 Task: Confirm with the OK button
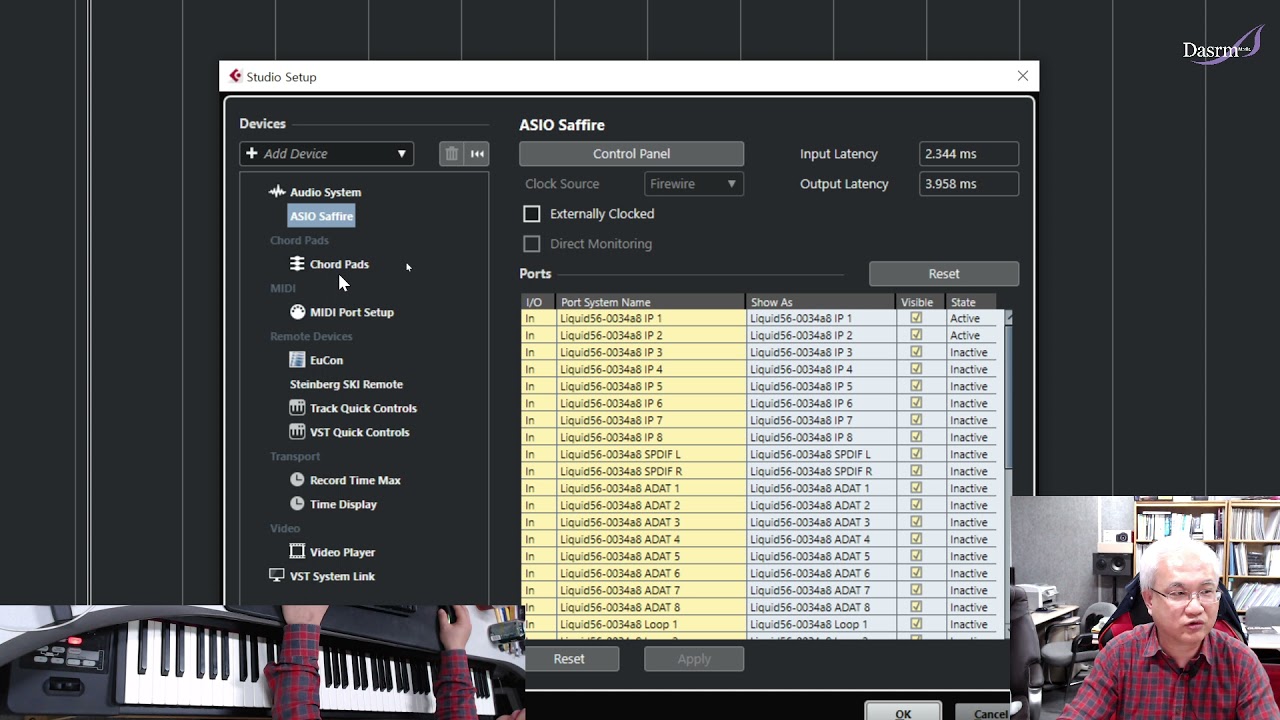coord(903,712)
